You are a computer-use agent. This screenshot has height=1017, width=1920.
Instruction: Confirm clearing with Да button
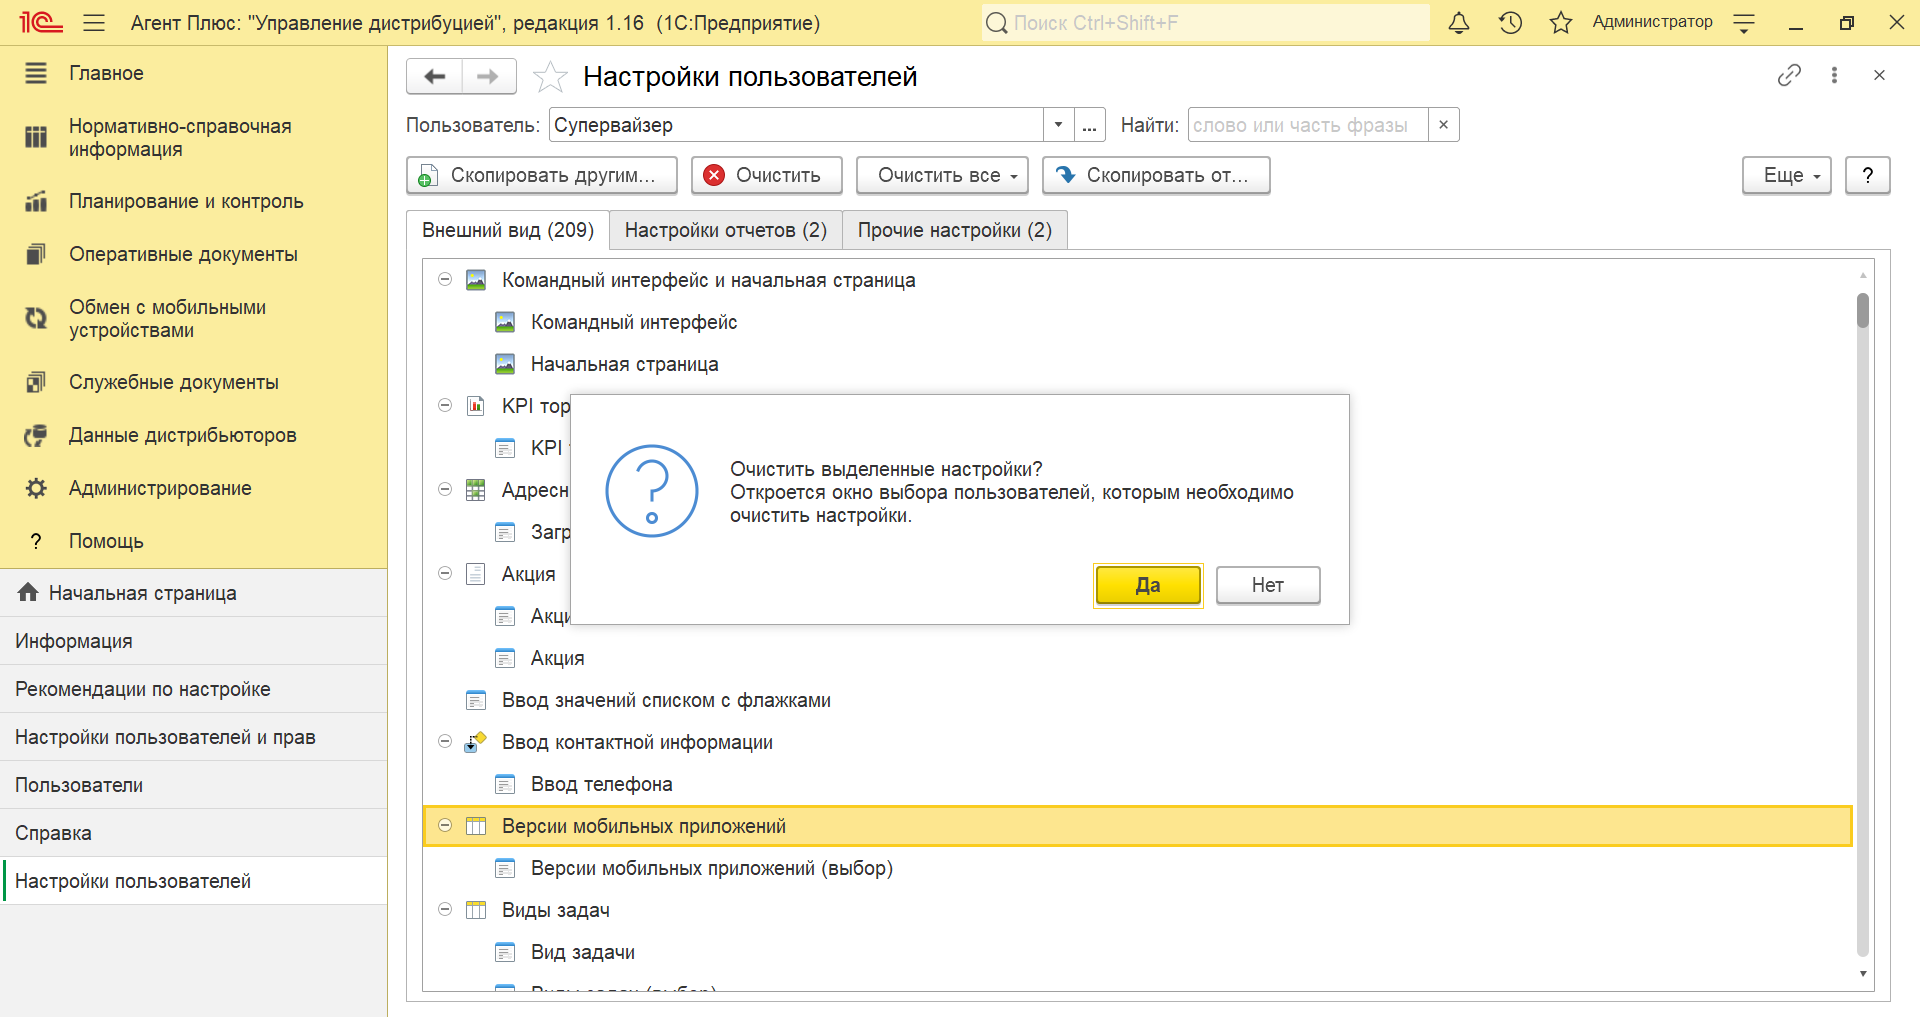point(1148,585)
